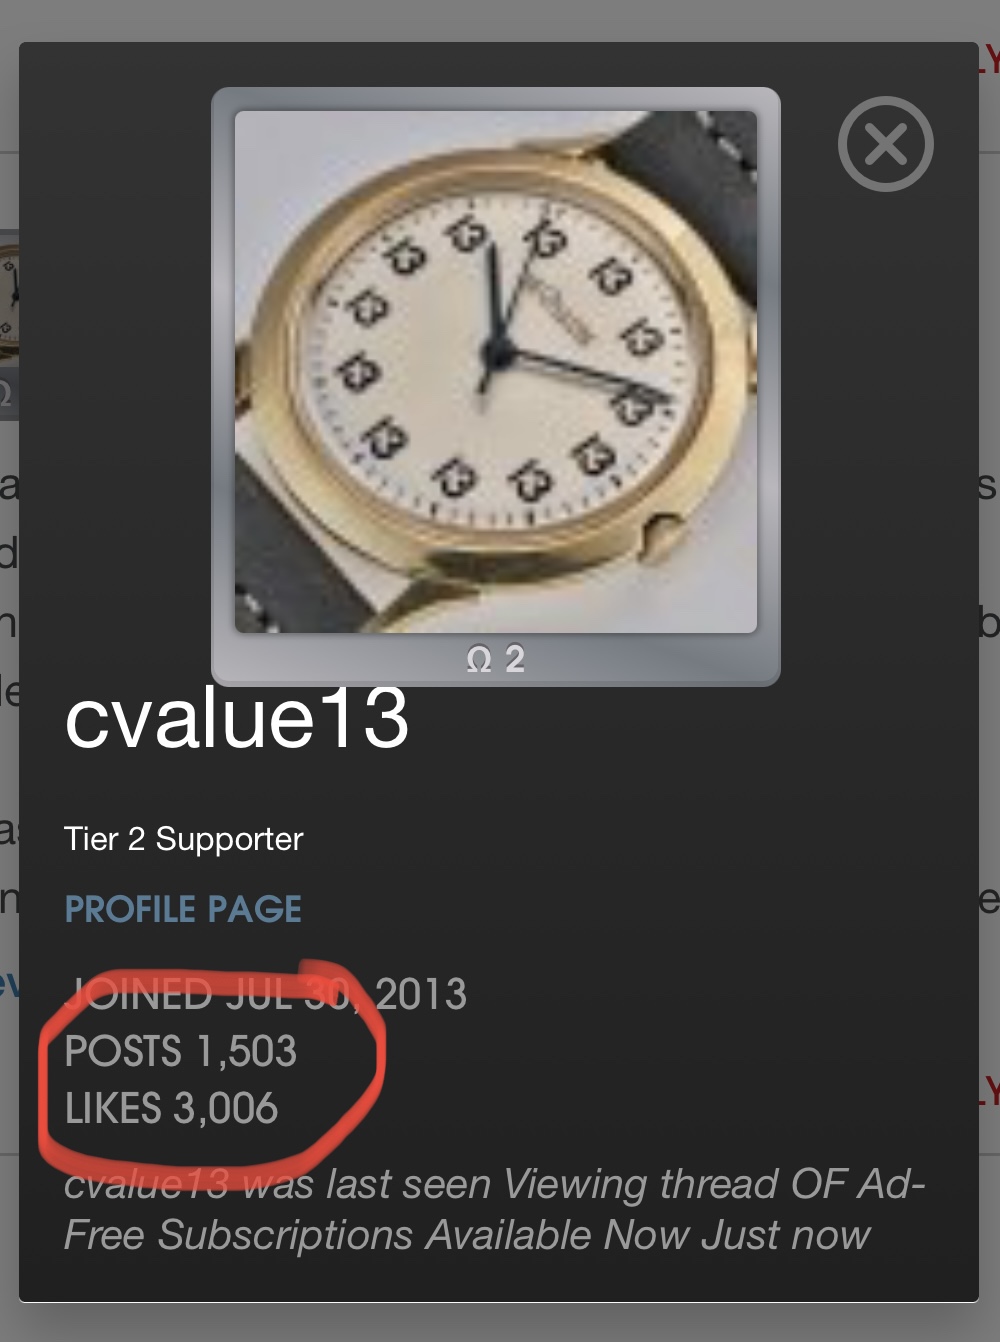Click the 'Just now' last seen timestamp
1000x1342 pixels.
pyautogui.click(x=786, y=1235)
